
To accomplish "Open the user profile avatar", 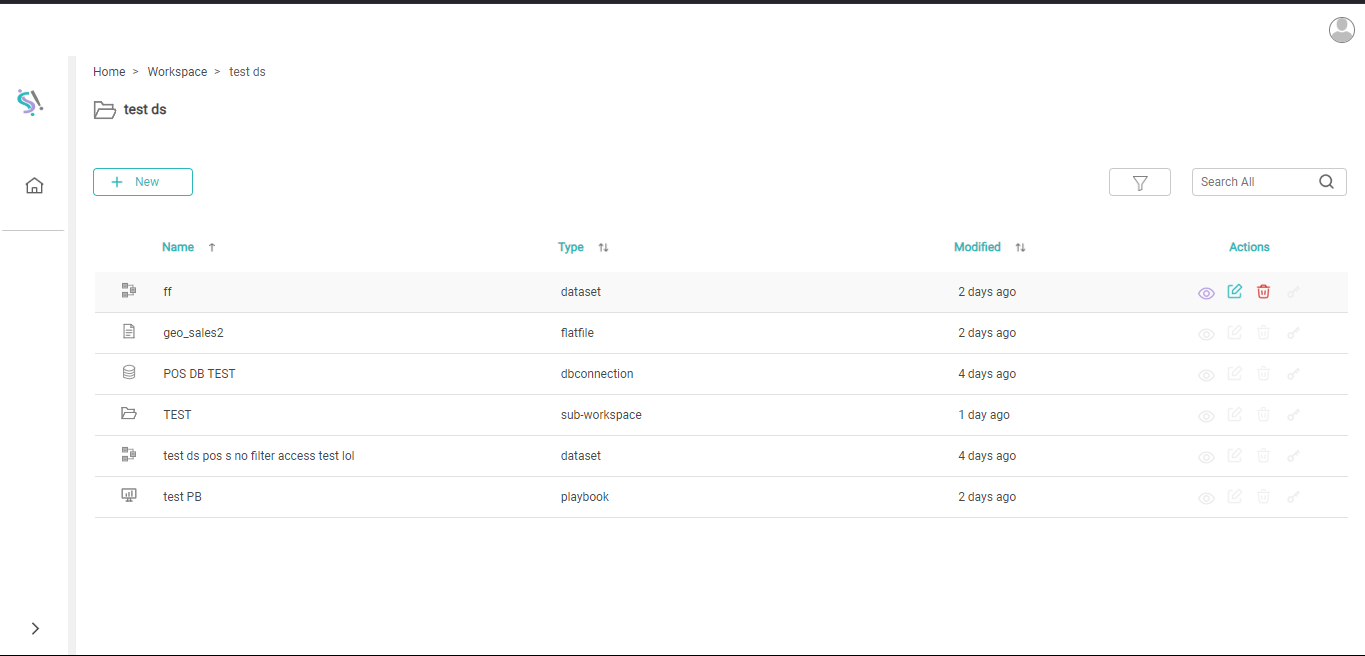I will coord(1341,30).
